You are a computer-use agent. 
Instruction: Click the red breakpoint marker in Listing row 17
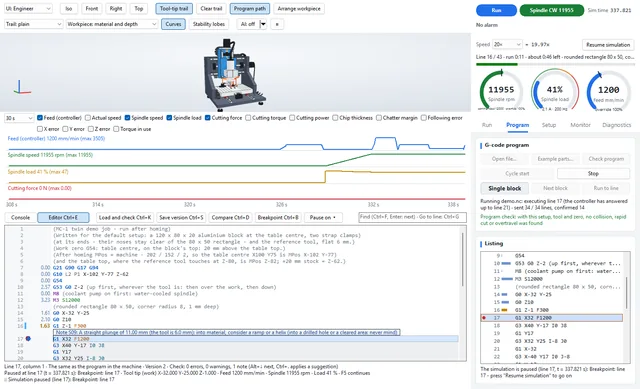pyautogui.click(x=484, y=318)
